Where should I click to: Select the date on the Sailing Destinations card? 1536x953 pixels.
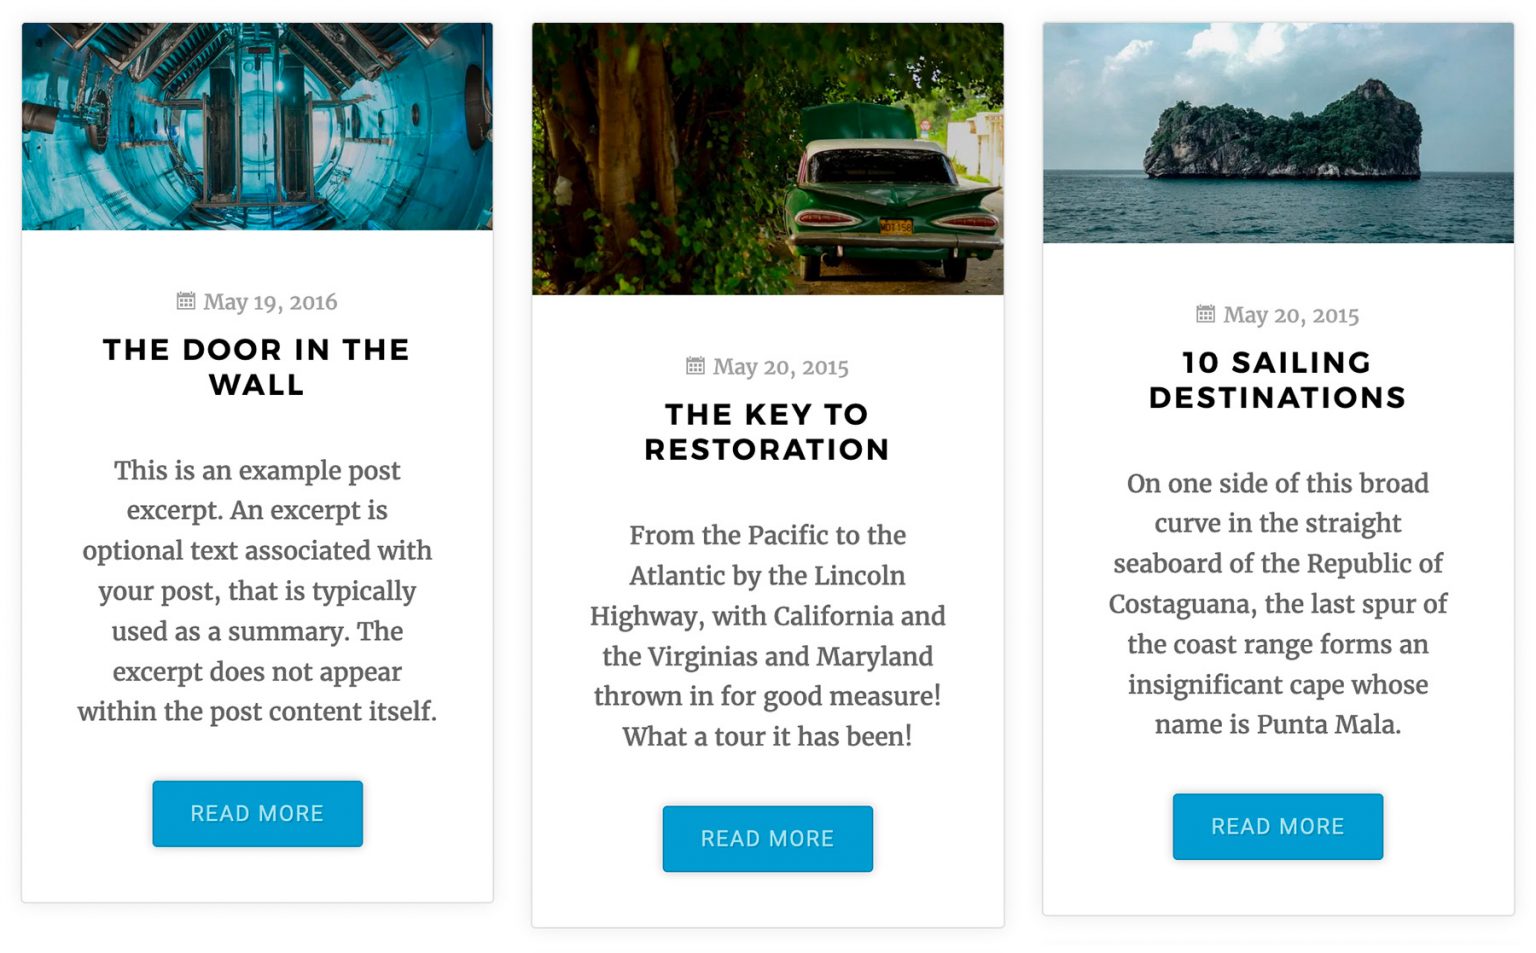point(1291,315)
